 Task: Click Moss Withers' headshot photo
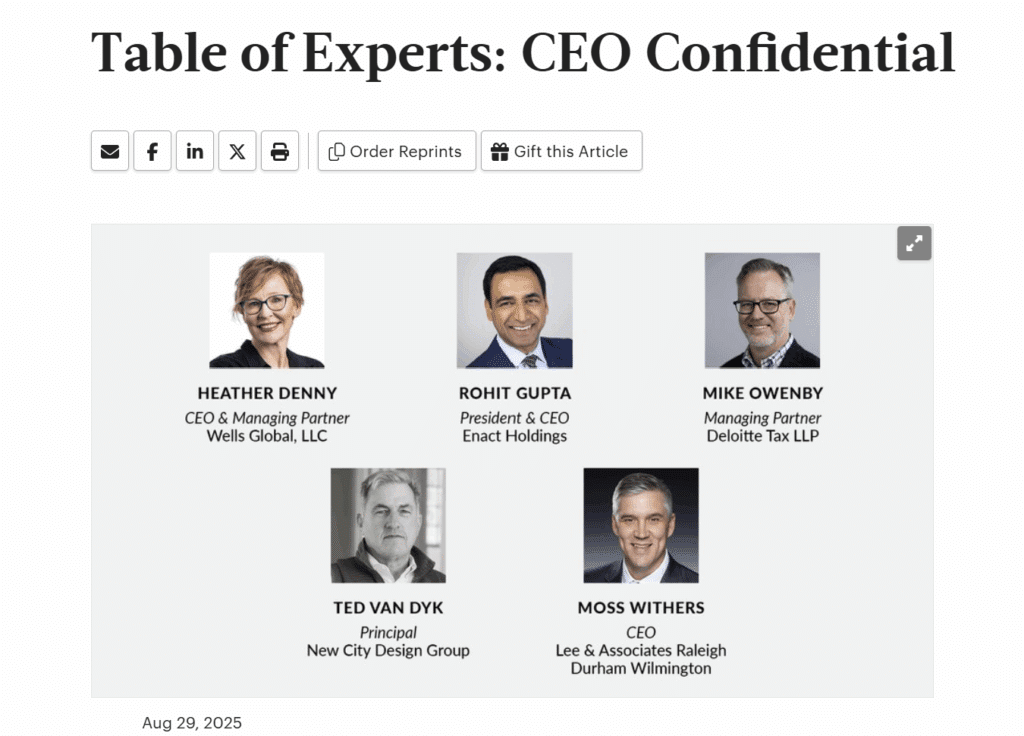coord(641,525)
